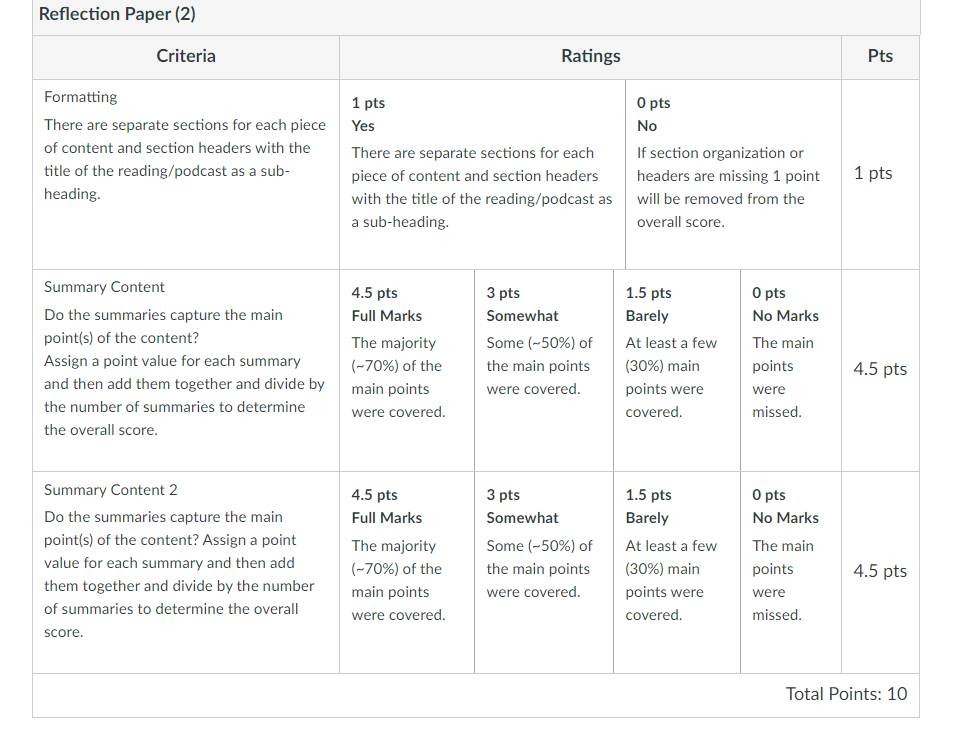Select the Formatting 1 pts Yes rating
953x740 pixels.
click(482, 174)
